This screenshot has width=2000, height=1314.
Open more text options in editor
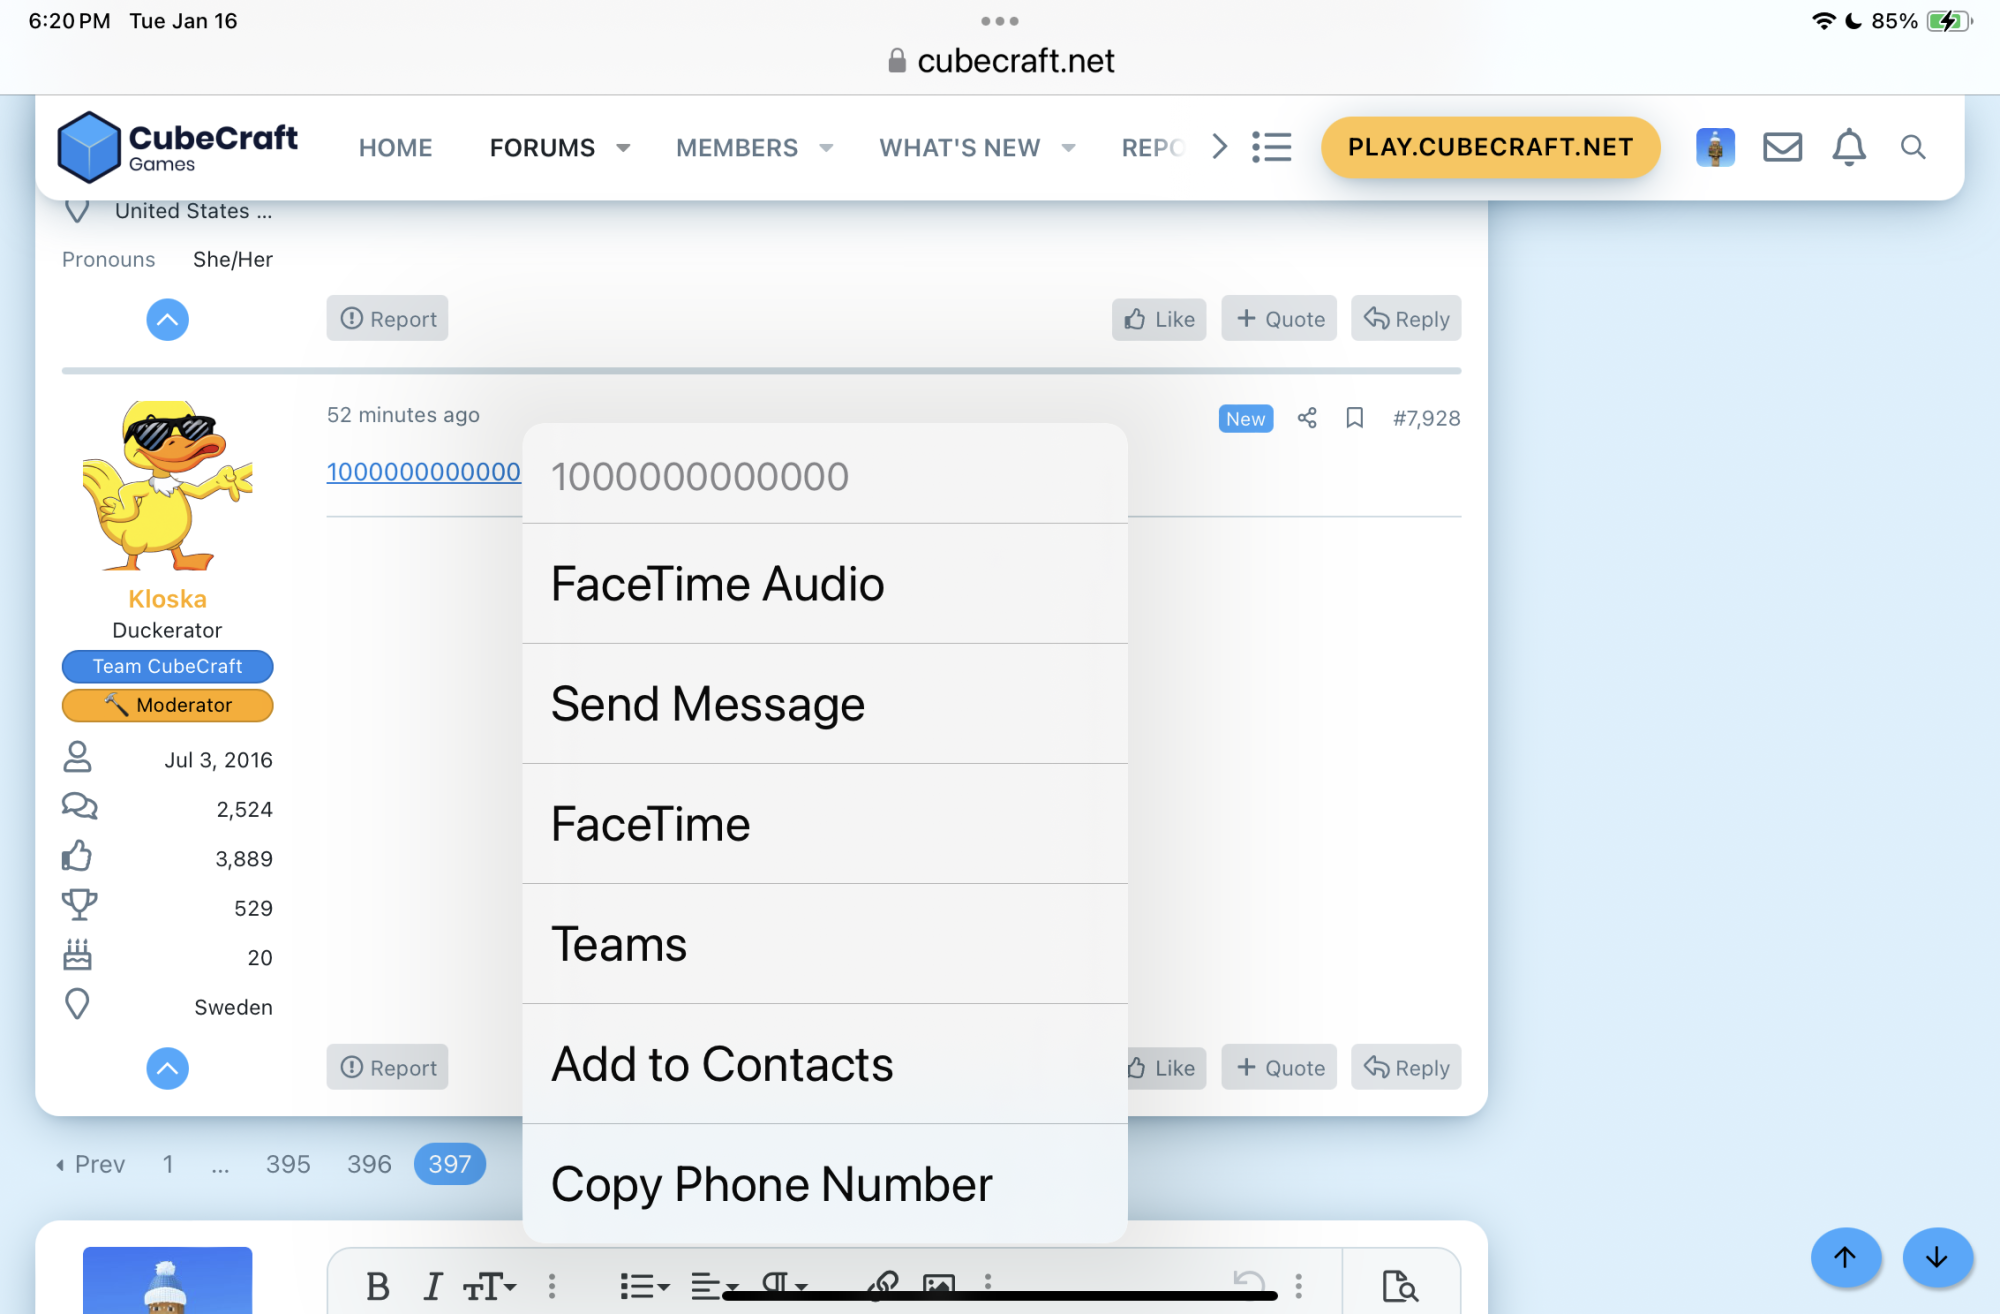[x=551, y=1286]
